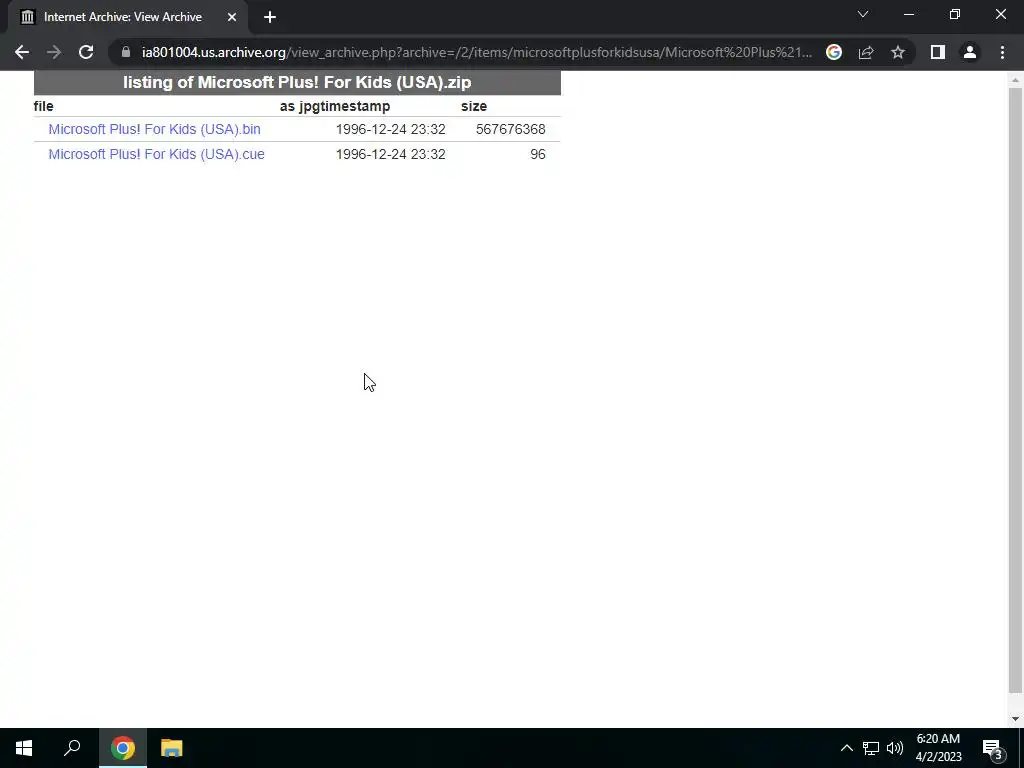Viewport: 1024px width, 768px height.
Task: Reload the current page
Action: 86,52
